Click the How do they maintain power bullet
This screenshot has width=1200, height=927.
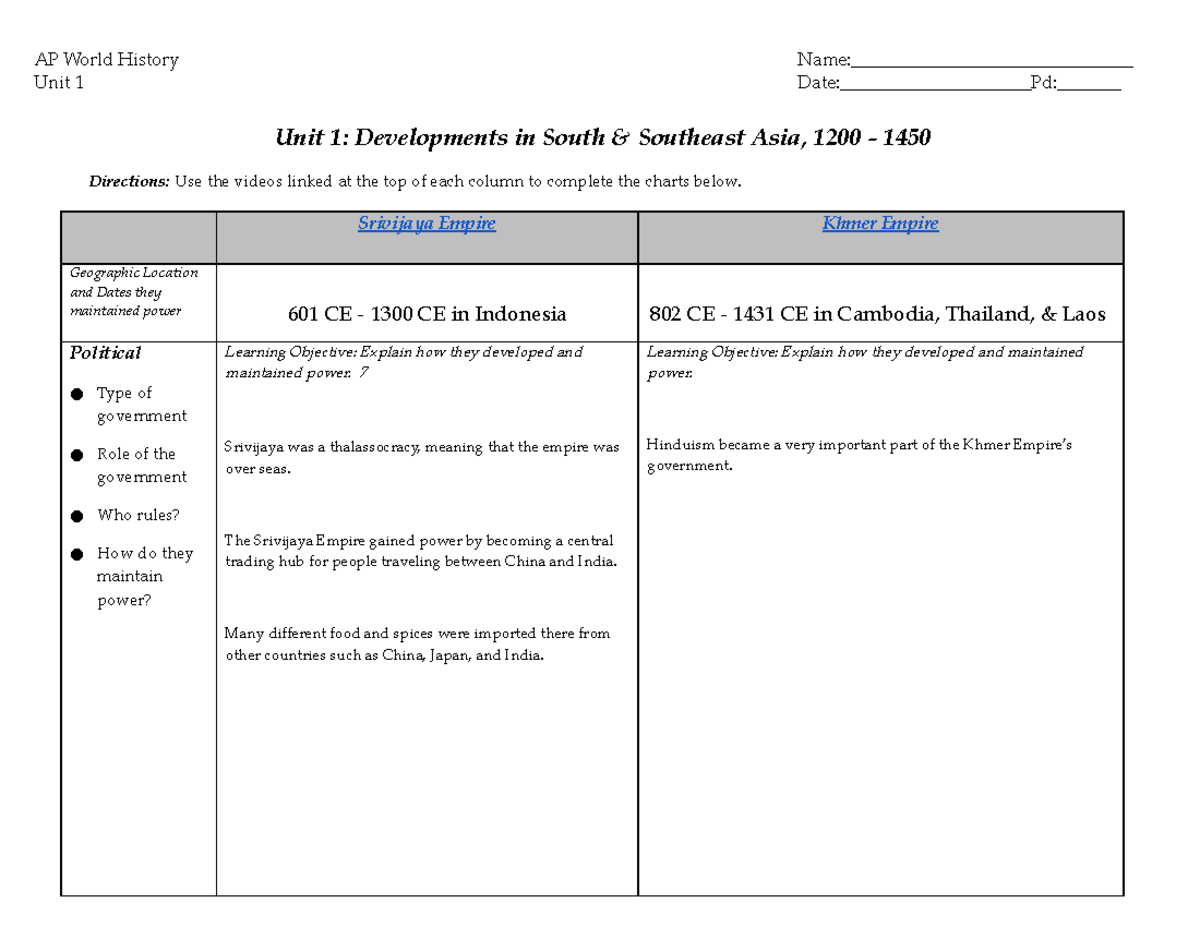tap(133, 576)
